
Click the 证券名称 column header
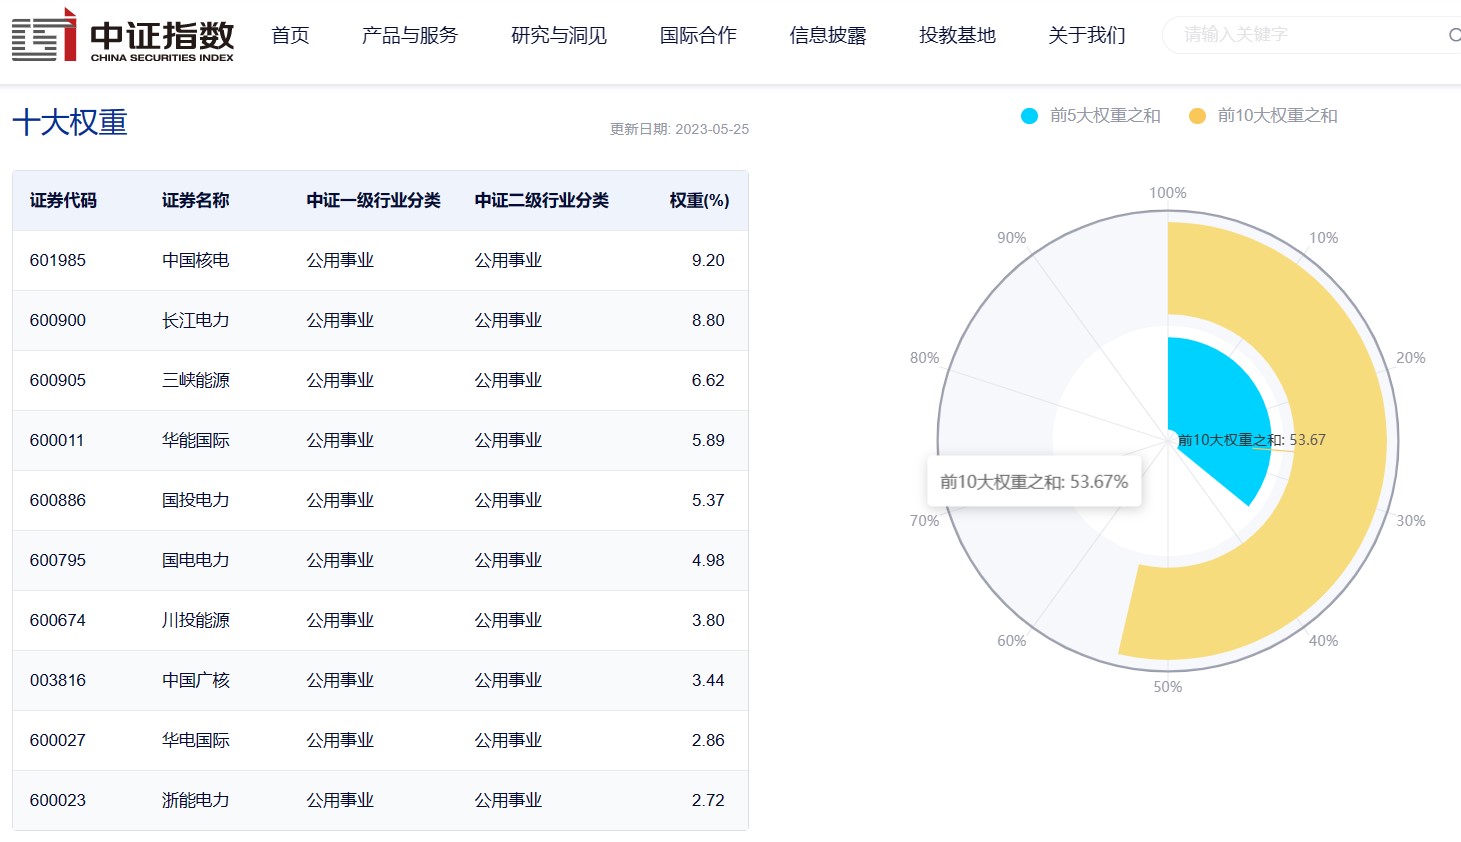196,201
